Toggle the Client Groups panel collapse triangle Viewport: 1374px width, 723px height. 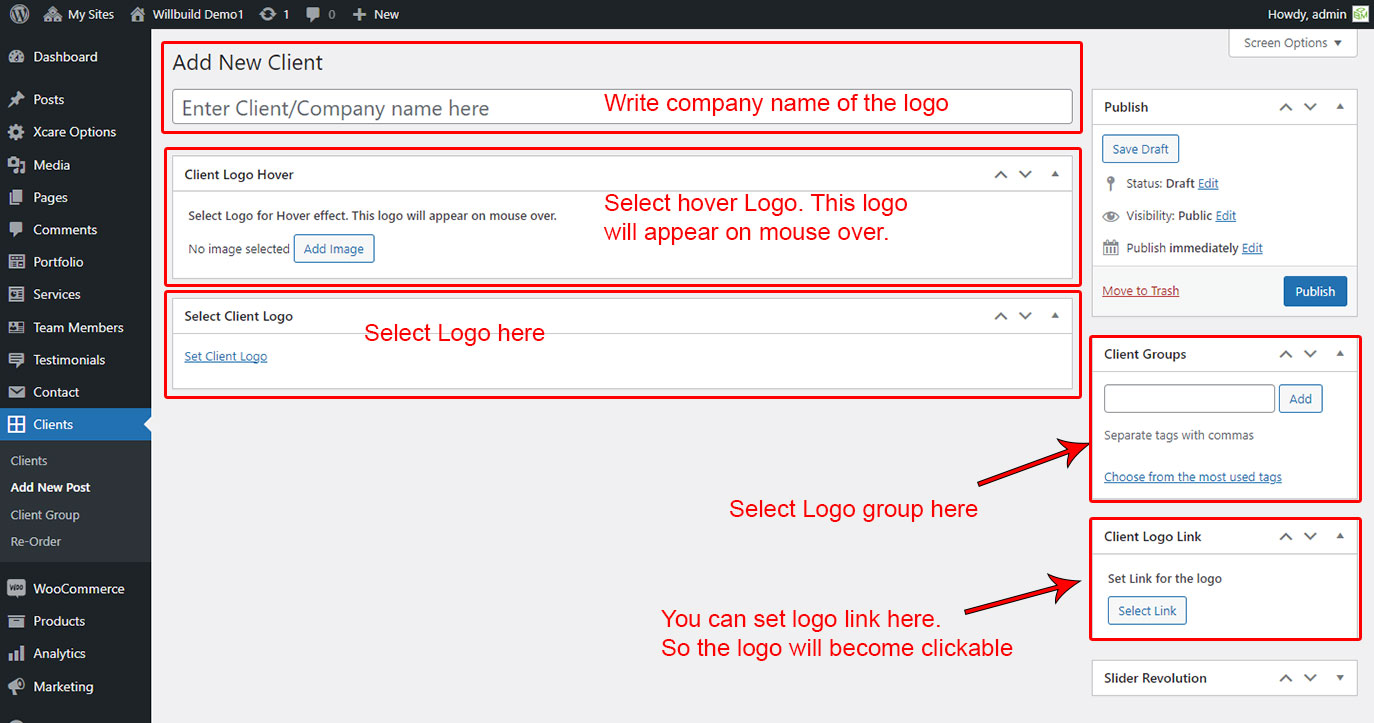pos(1340,354)
